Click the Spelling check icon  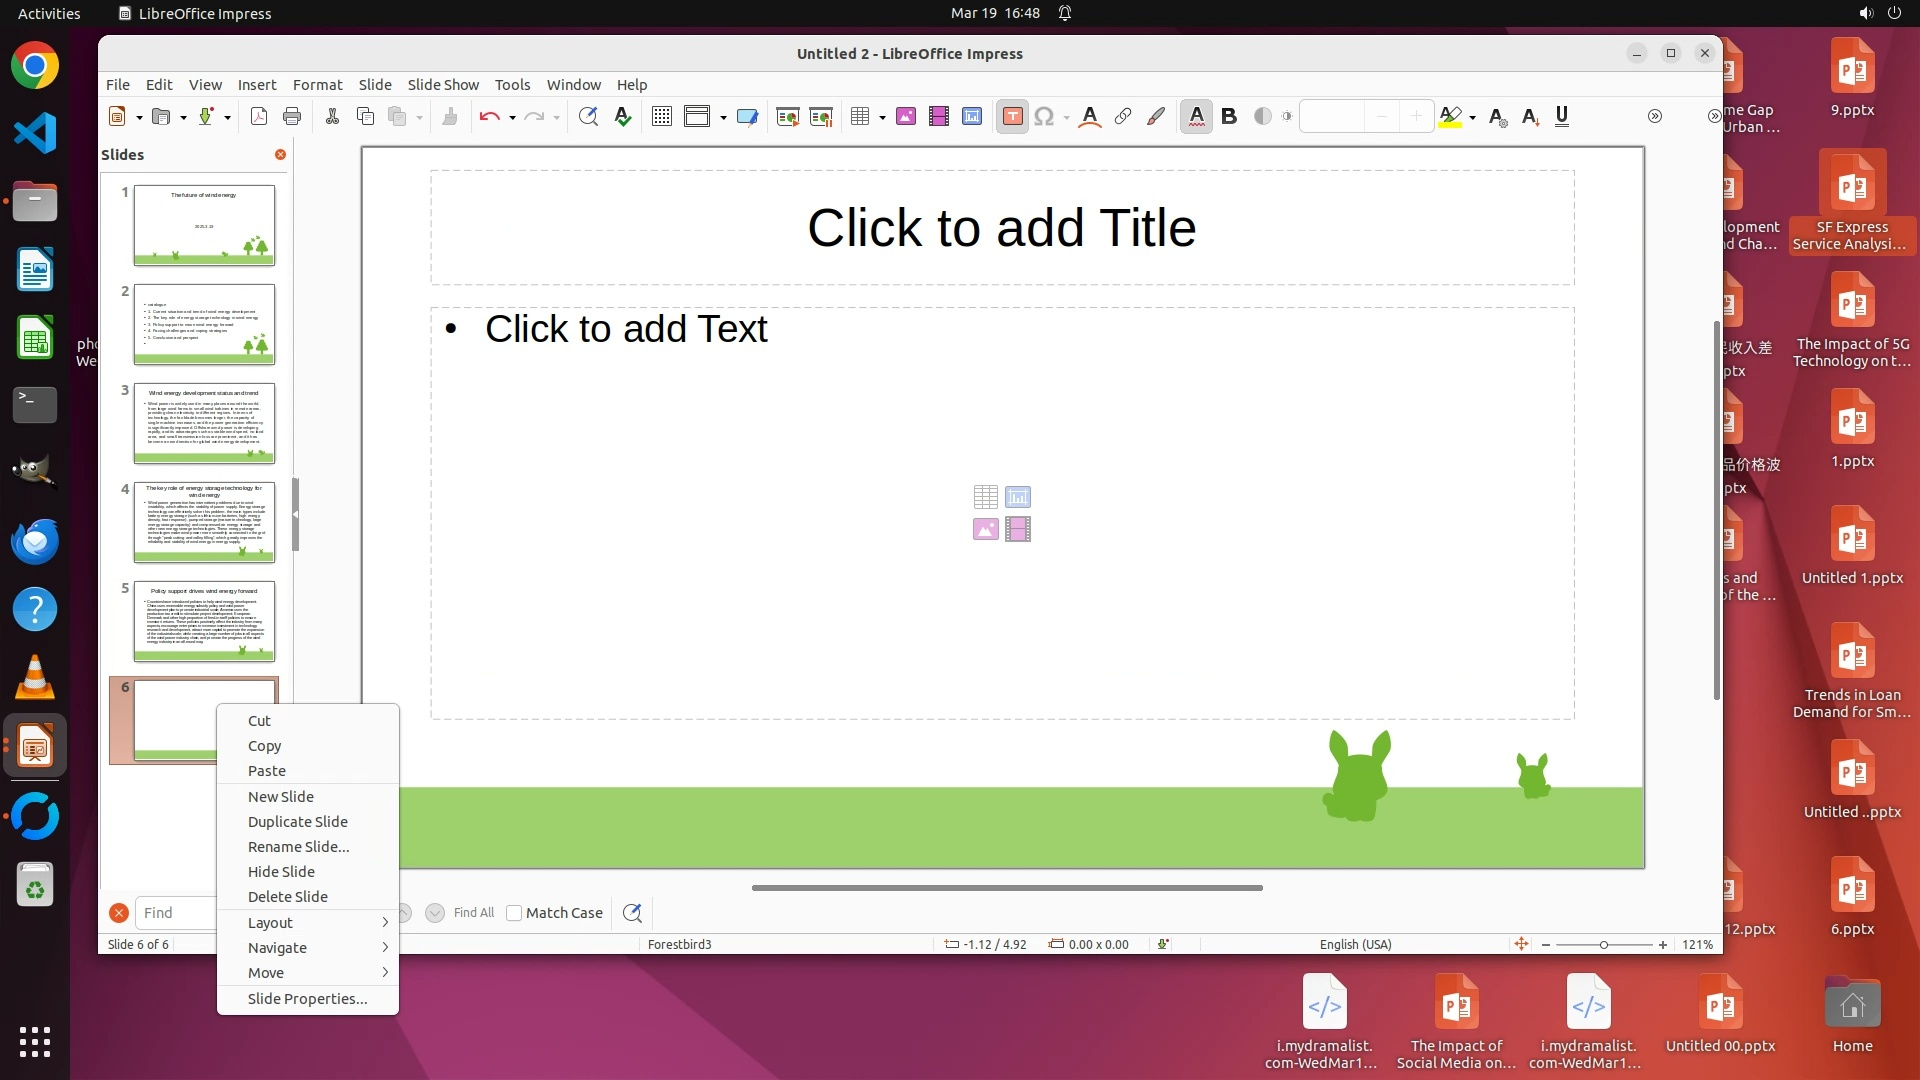(623, 117)
